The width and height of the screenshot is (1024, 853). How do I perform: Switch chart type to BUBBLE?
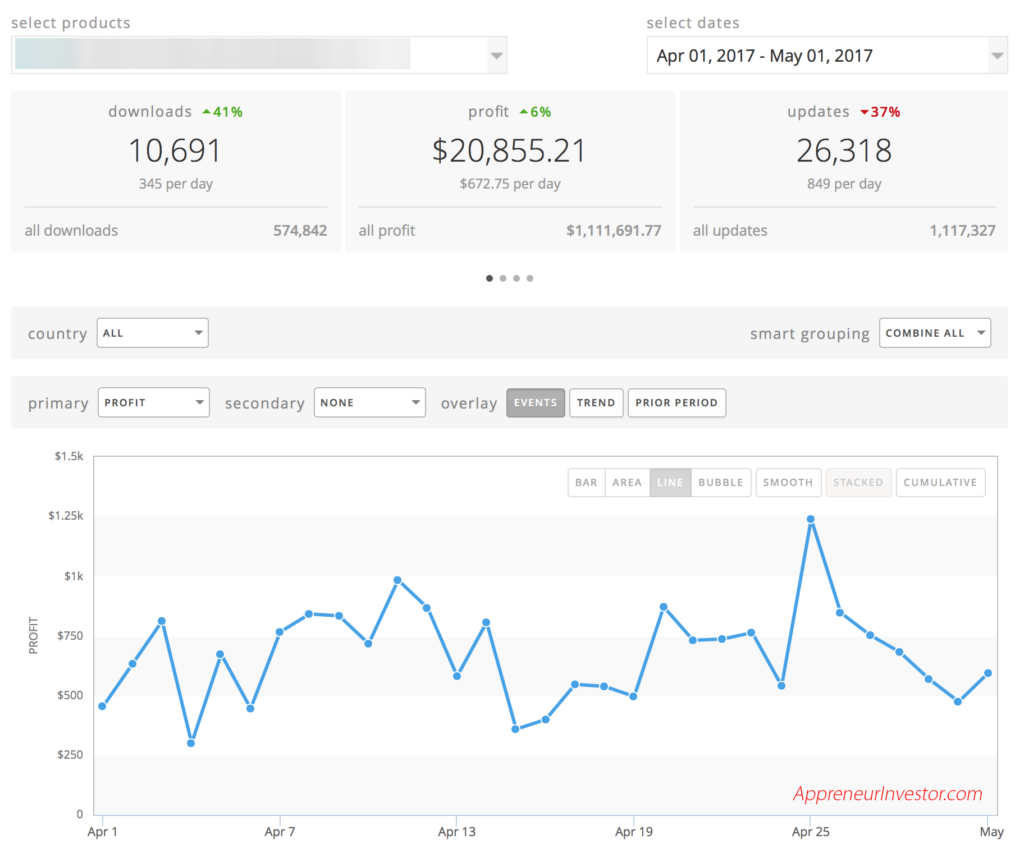click(x=721, y=482)
